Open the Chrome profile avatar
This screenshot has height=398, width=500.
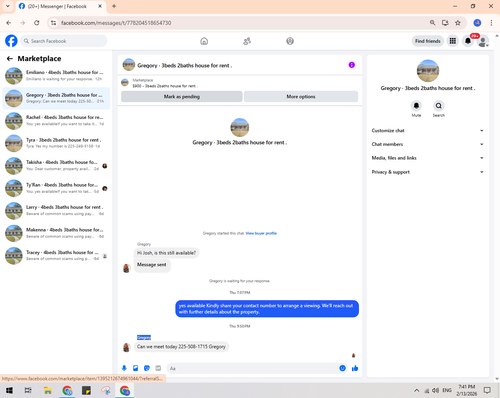coord(477,23)
